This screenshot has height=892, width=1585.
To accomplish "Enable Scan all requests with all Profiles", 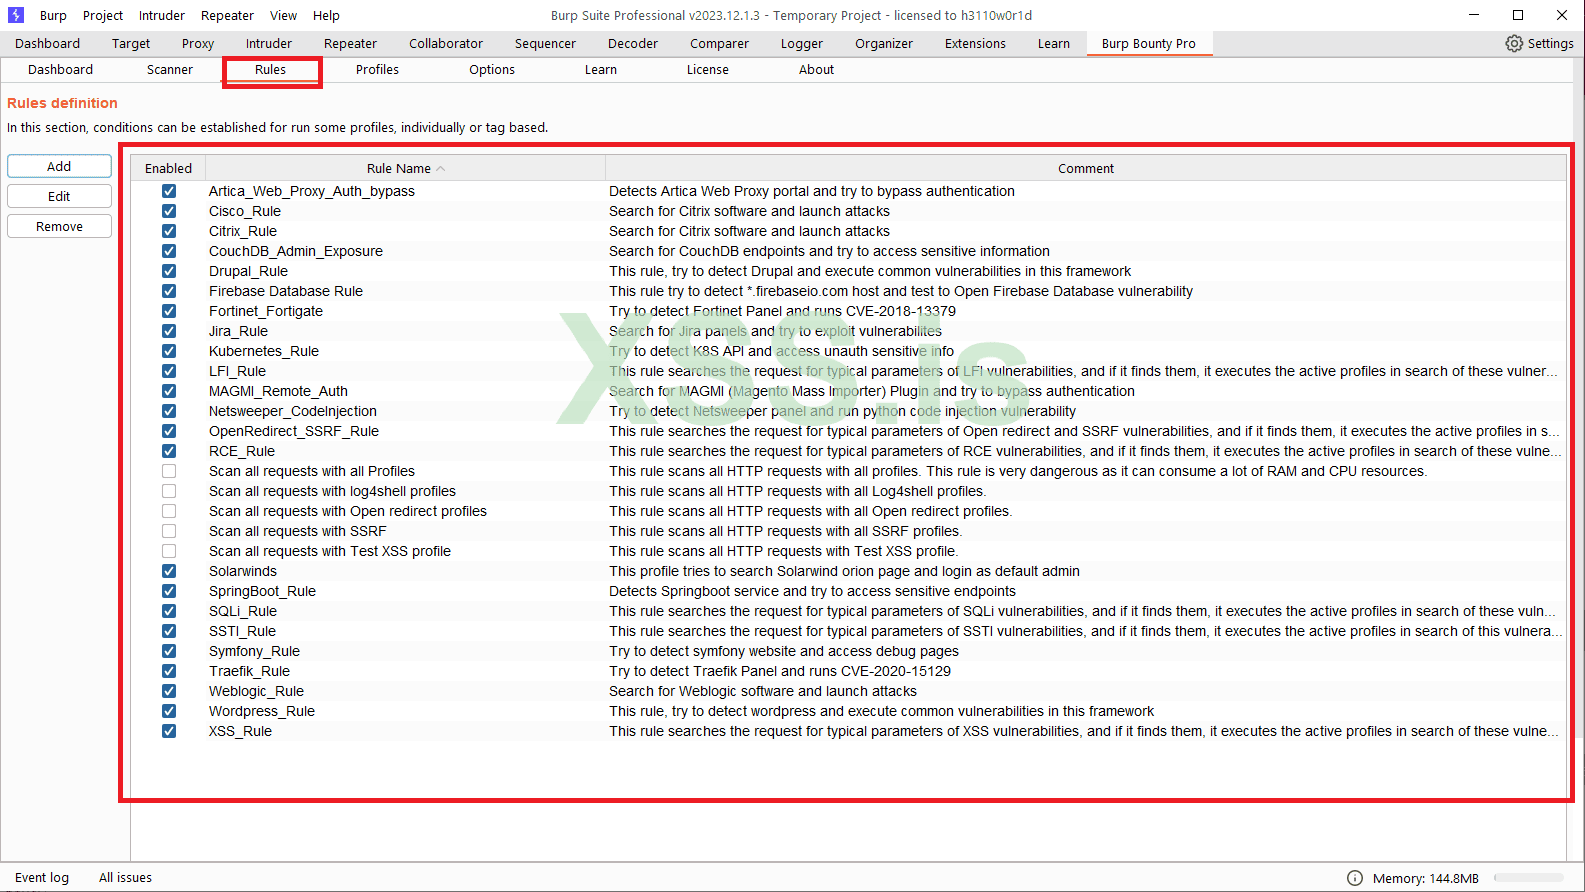I will point(169,471).
